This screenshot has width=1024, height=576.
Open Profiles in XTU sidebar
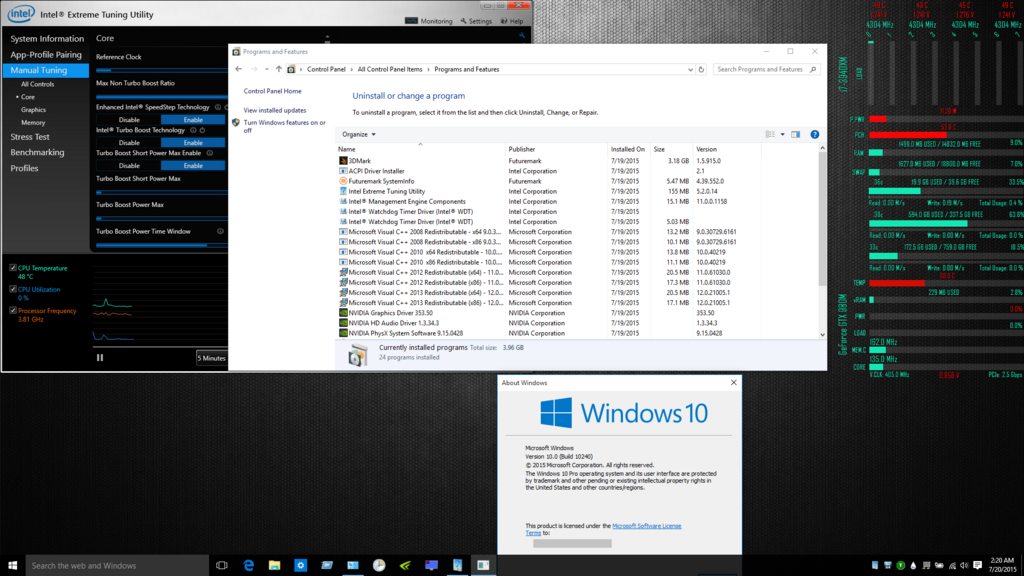(24, 168)
